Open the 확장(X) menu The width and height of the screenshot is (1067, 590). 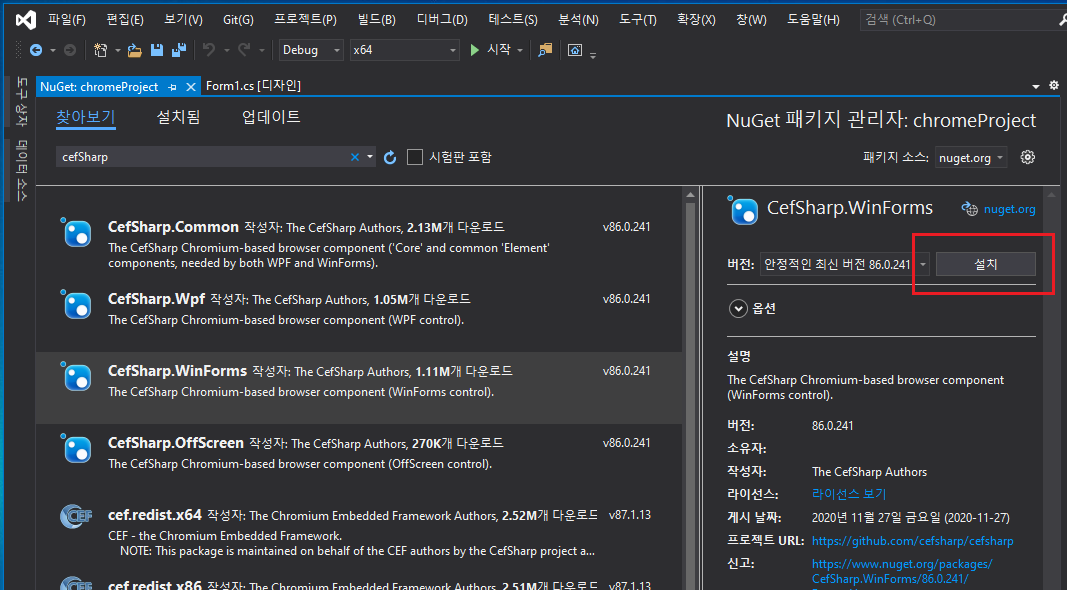696,20
